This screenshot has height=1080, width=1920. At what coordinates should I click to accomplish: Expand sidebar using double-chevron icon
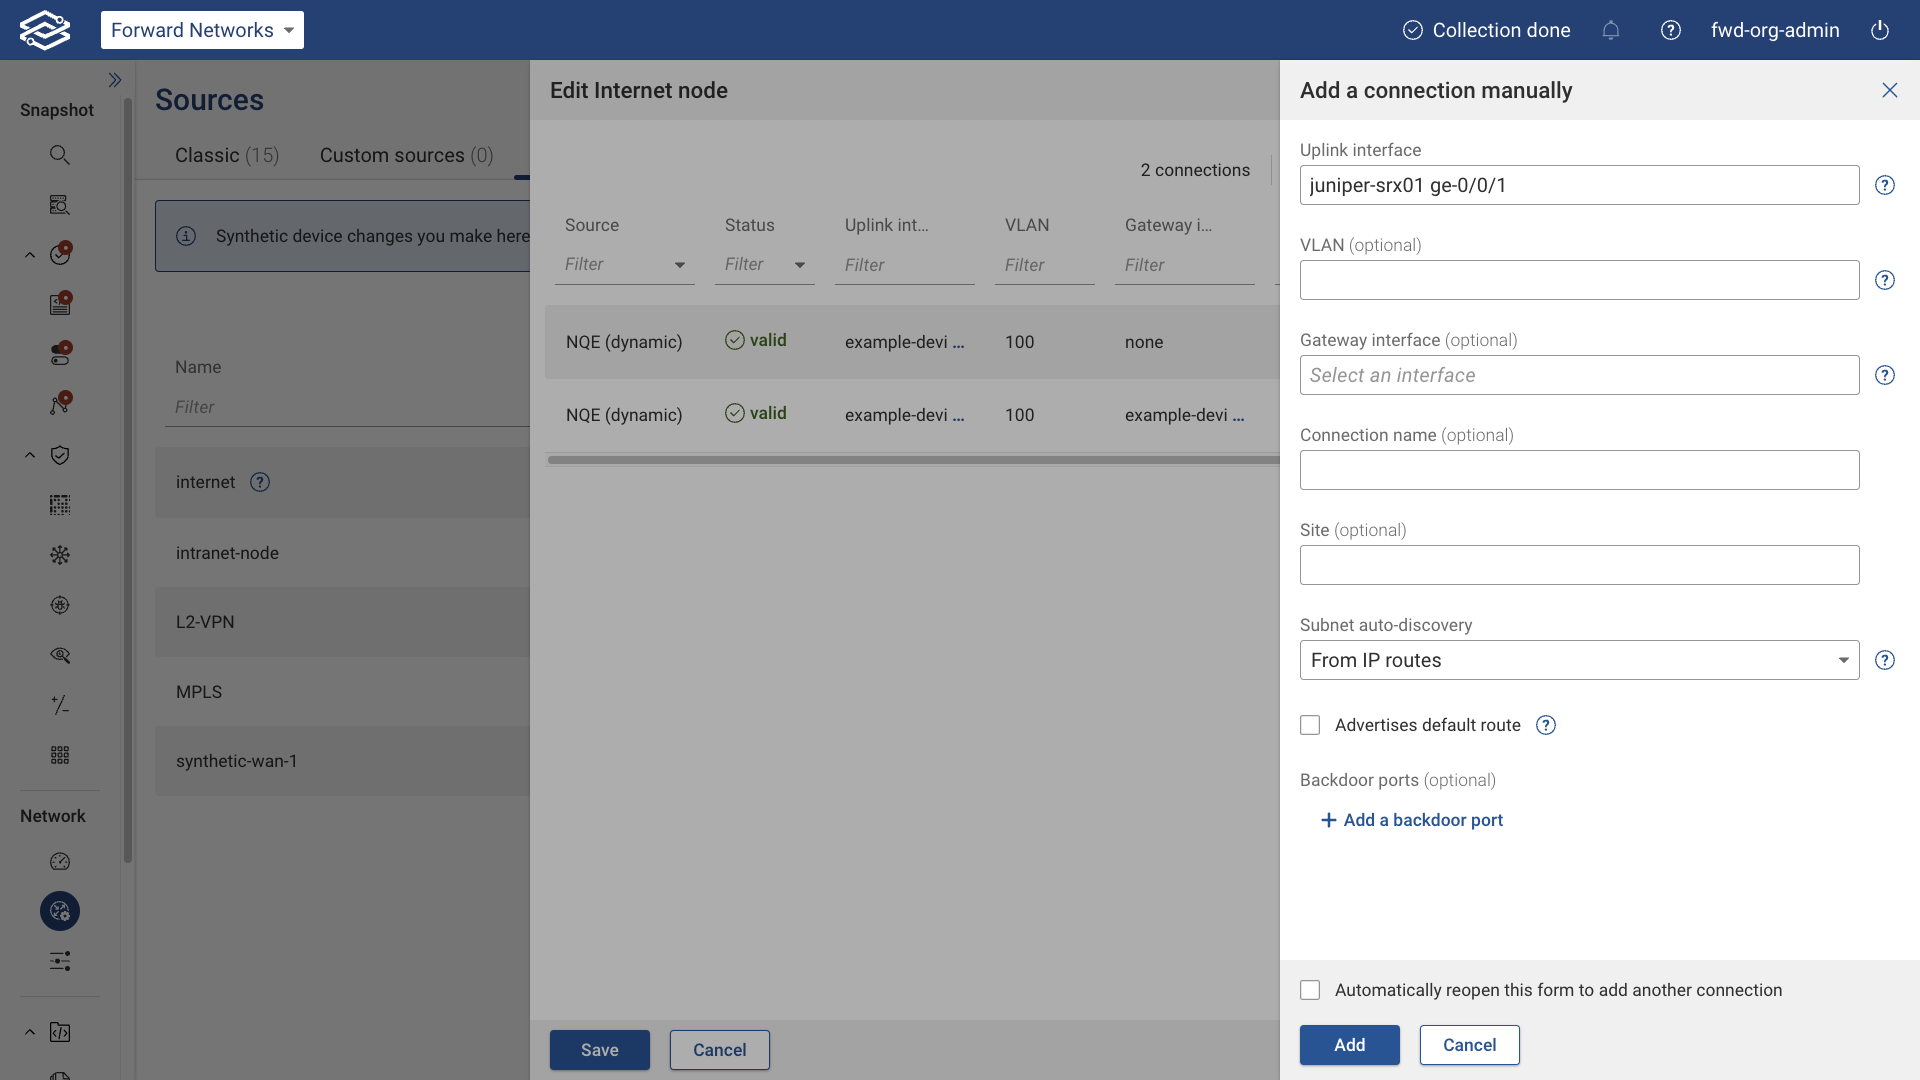click(x=115, y=80)
